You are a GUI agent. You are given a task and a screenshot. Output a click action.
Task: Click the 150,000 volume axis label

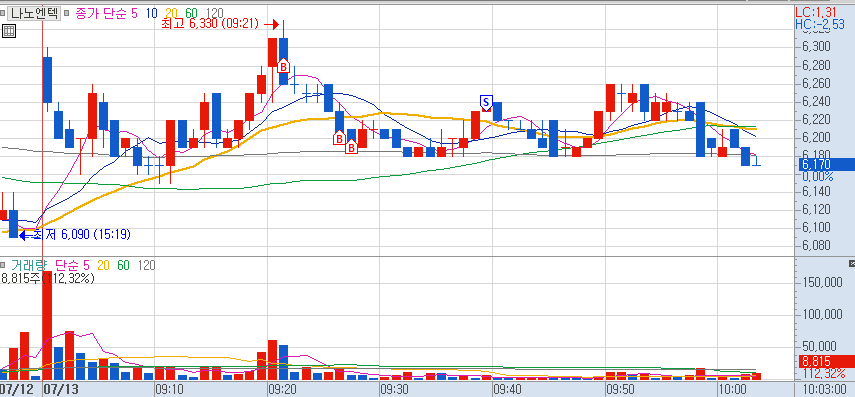coord(822,282)
